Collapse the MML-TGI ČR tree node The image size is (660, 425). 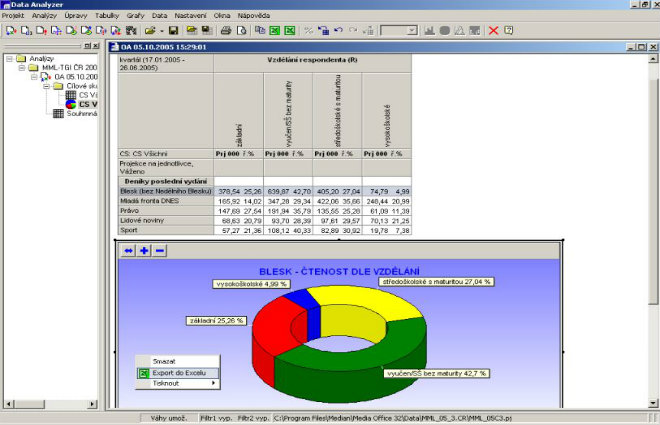pyautogui.click(x=22, y=68)
